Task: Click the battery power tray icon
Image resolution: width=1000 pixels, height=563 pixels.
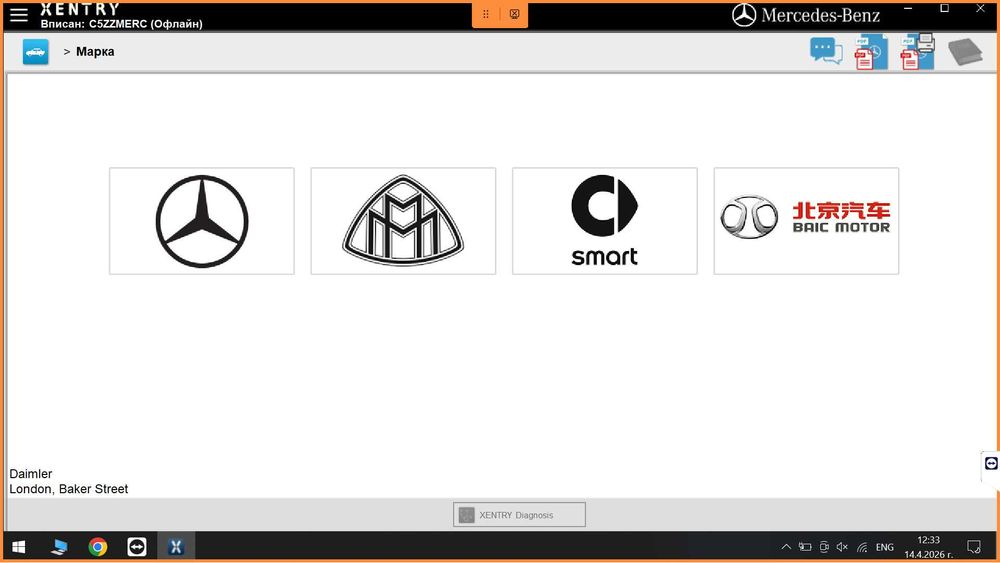Action: (805, 547)
